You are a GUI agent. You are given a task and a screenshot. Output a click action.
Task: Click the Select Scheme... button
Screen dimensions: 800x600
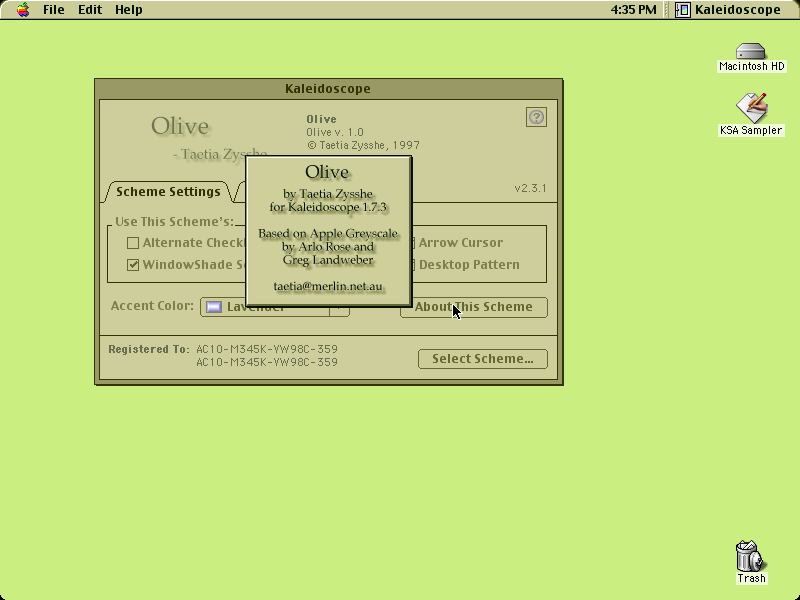pos(483,359)
